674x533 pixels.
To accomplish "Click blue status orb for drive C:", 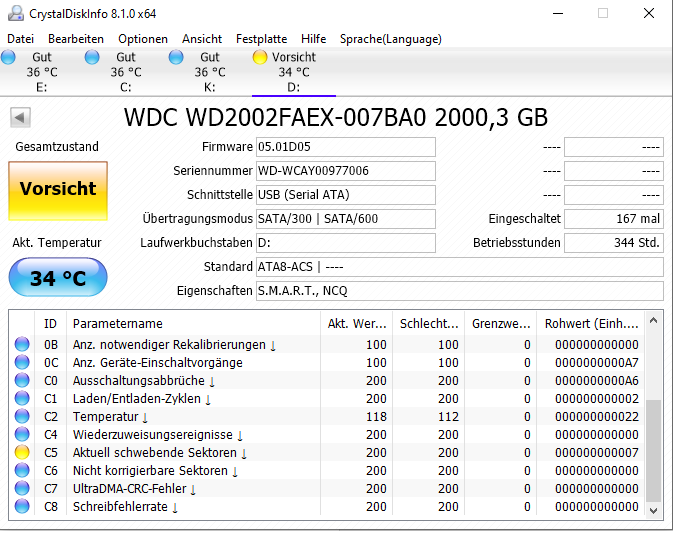I will coord(92,57).
